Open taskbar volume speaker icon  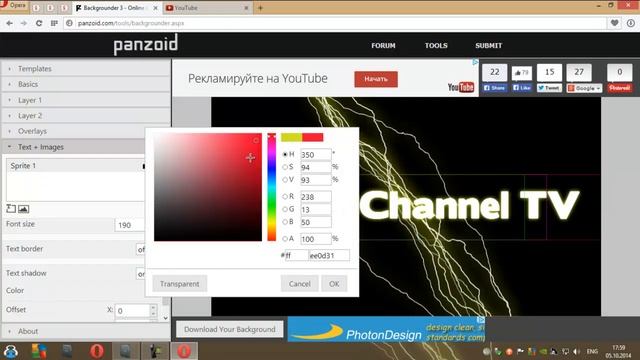point(576,351)
